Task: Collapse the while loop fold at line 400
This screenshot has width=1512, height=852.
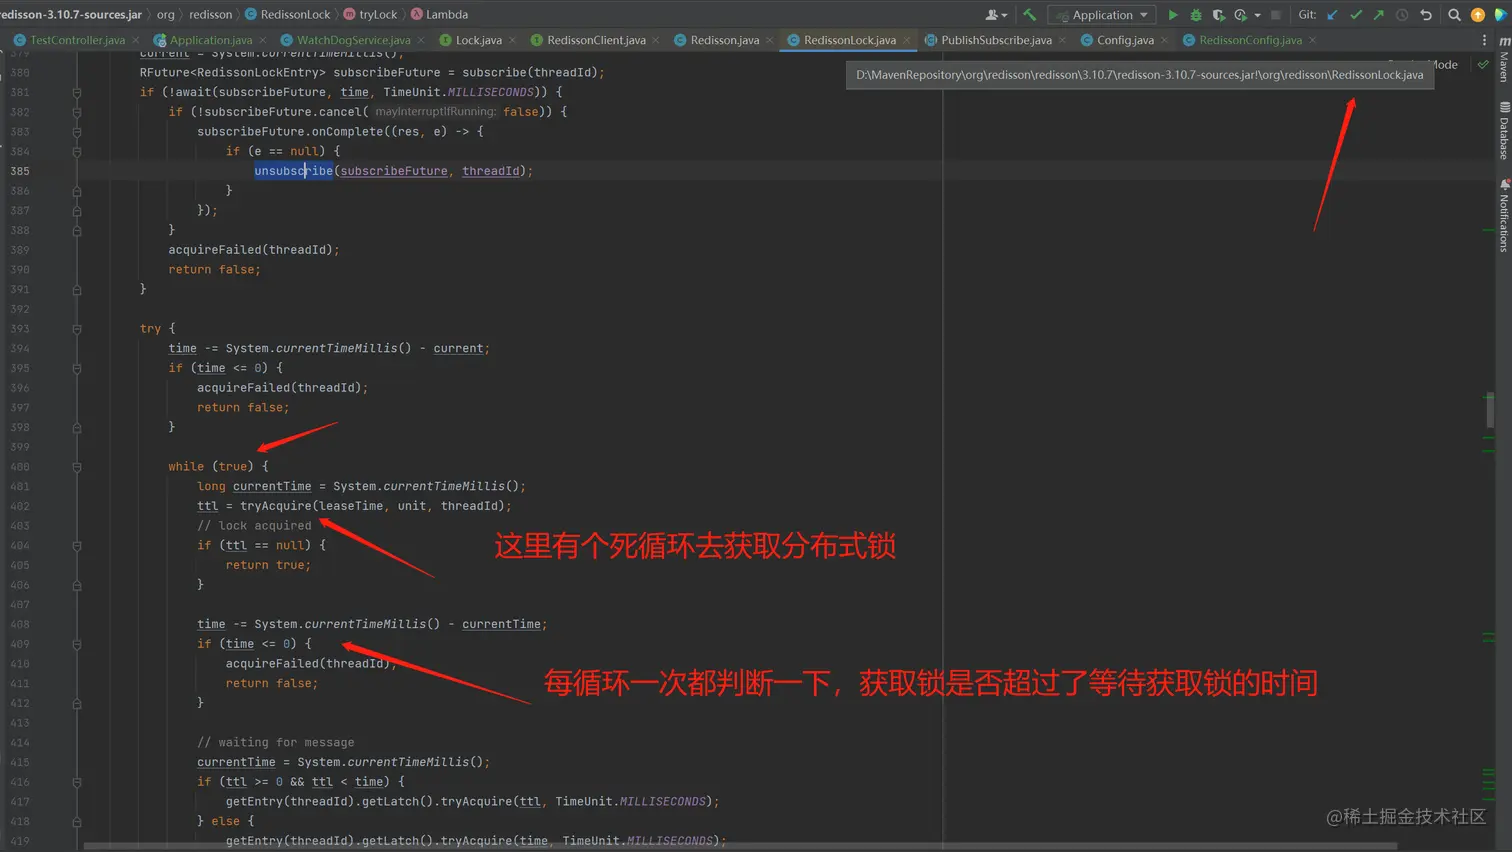Action: (77, 466)
